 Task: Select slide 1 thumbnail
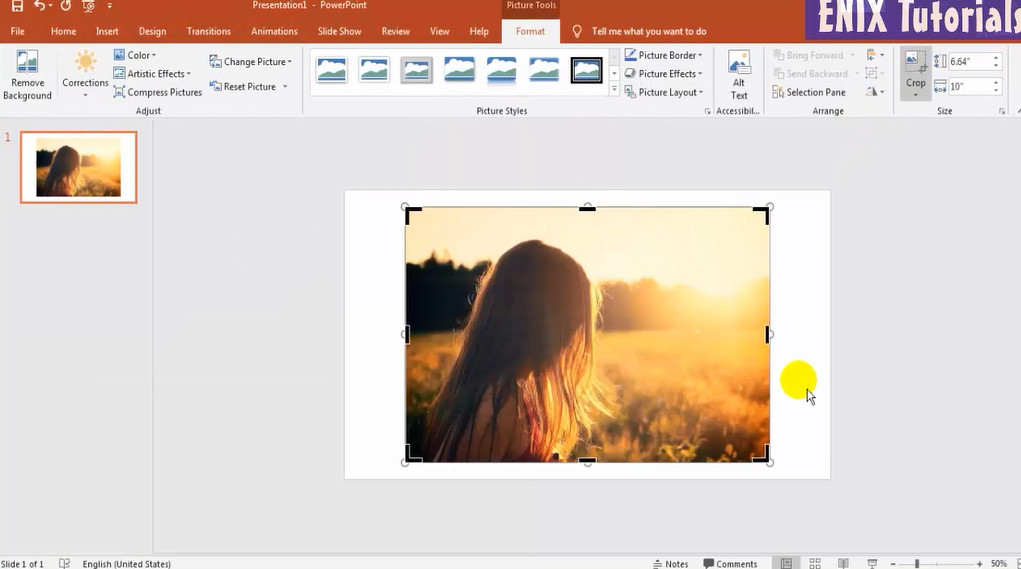click(x=78, y=167)
